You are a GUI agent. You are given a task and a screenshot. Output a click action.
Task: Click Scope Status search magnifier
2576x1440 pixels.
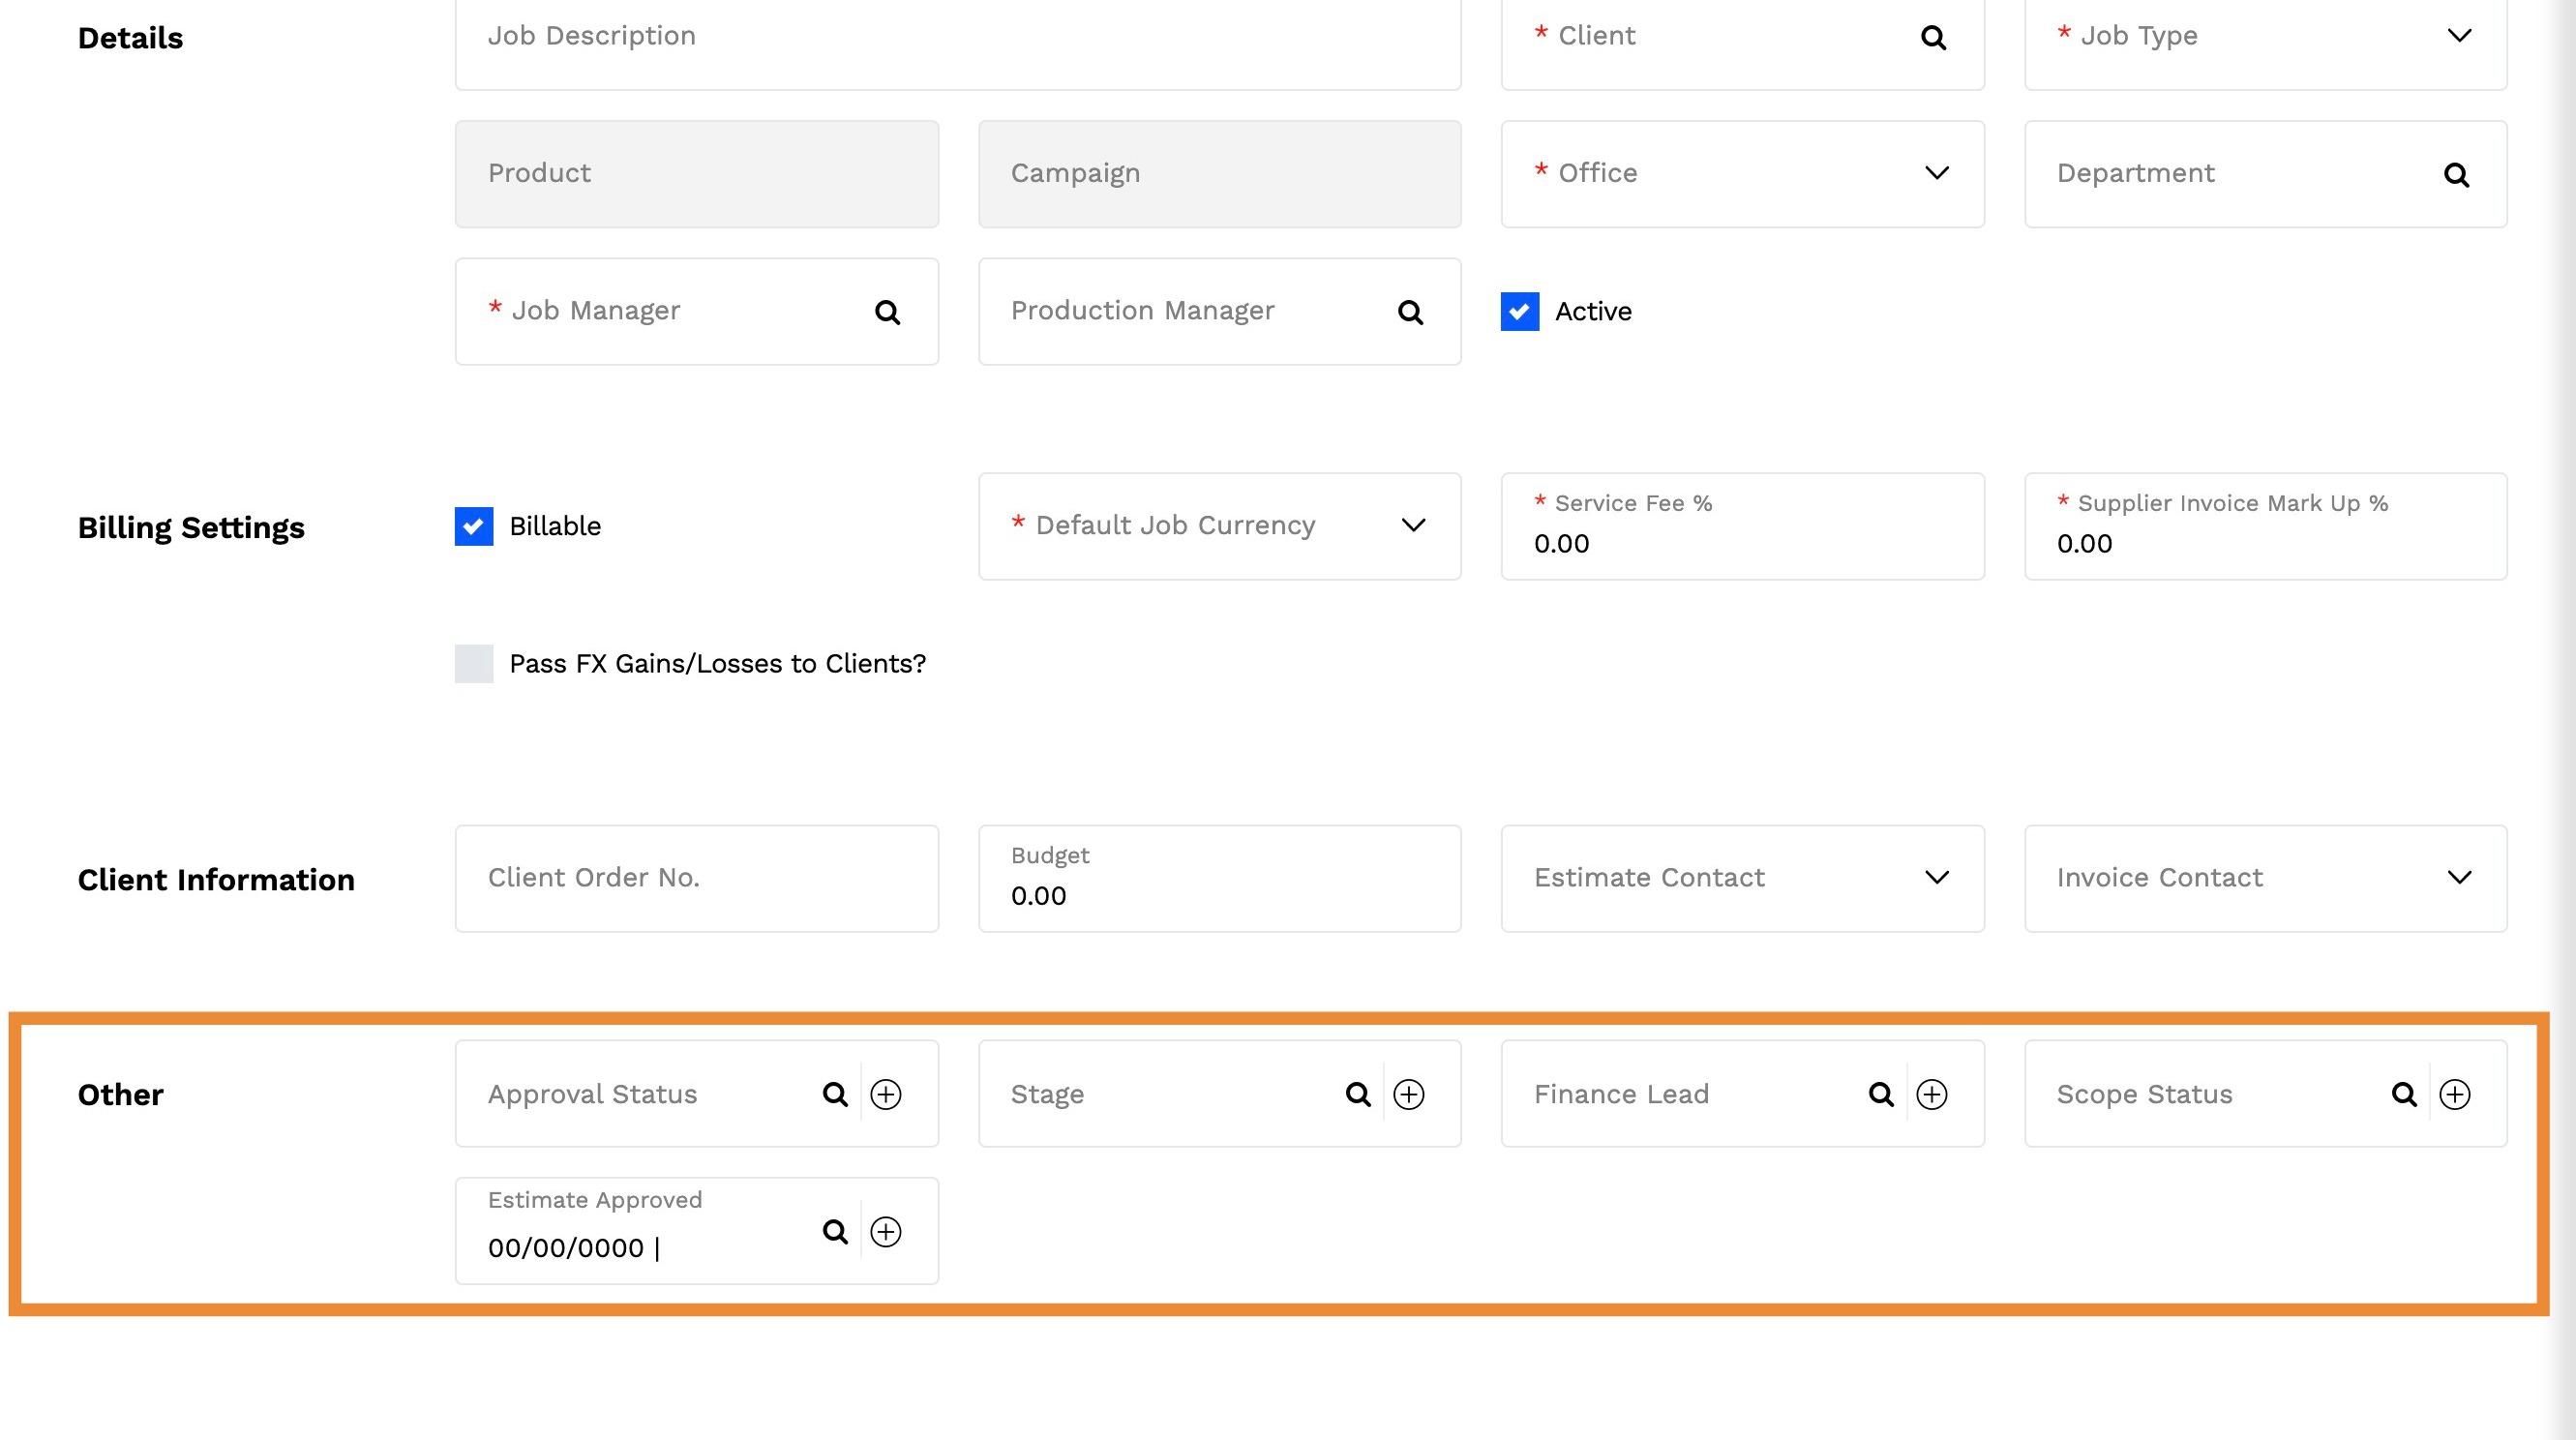pos(2404,1094)
